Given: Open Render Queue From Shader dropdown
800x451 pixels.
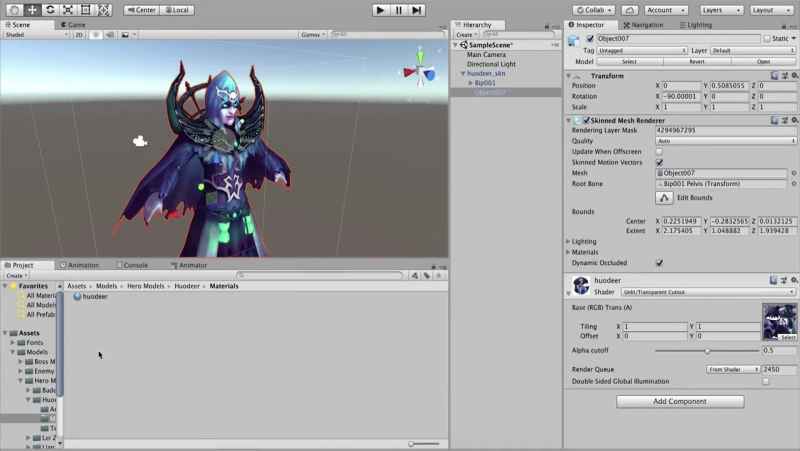Looking at the screenshot, I should tap(733, 369).
